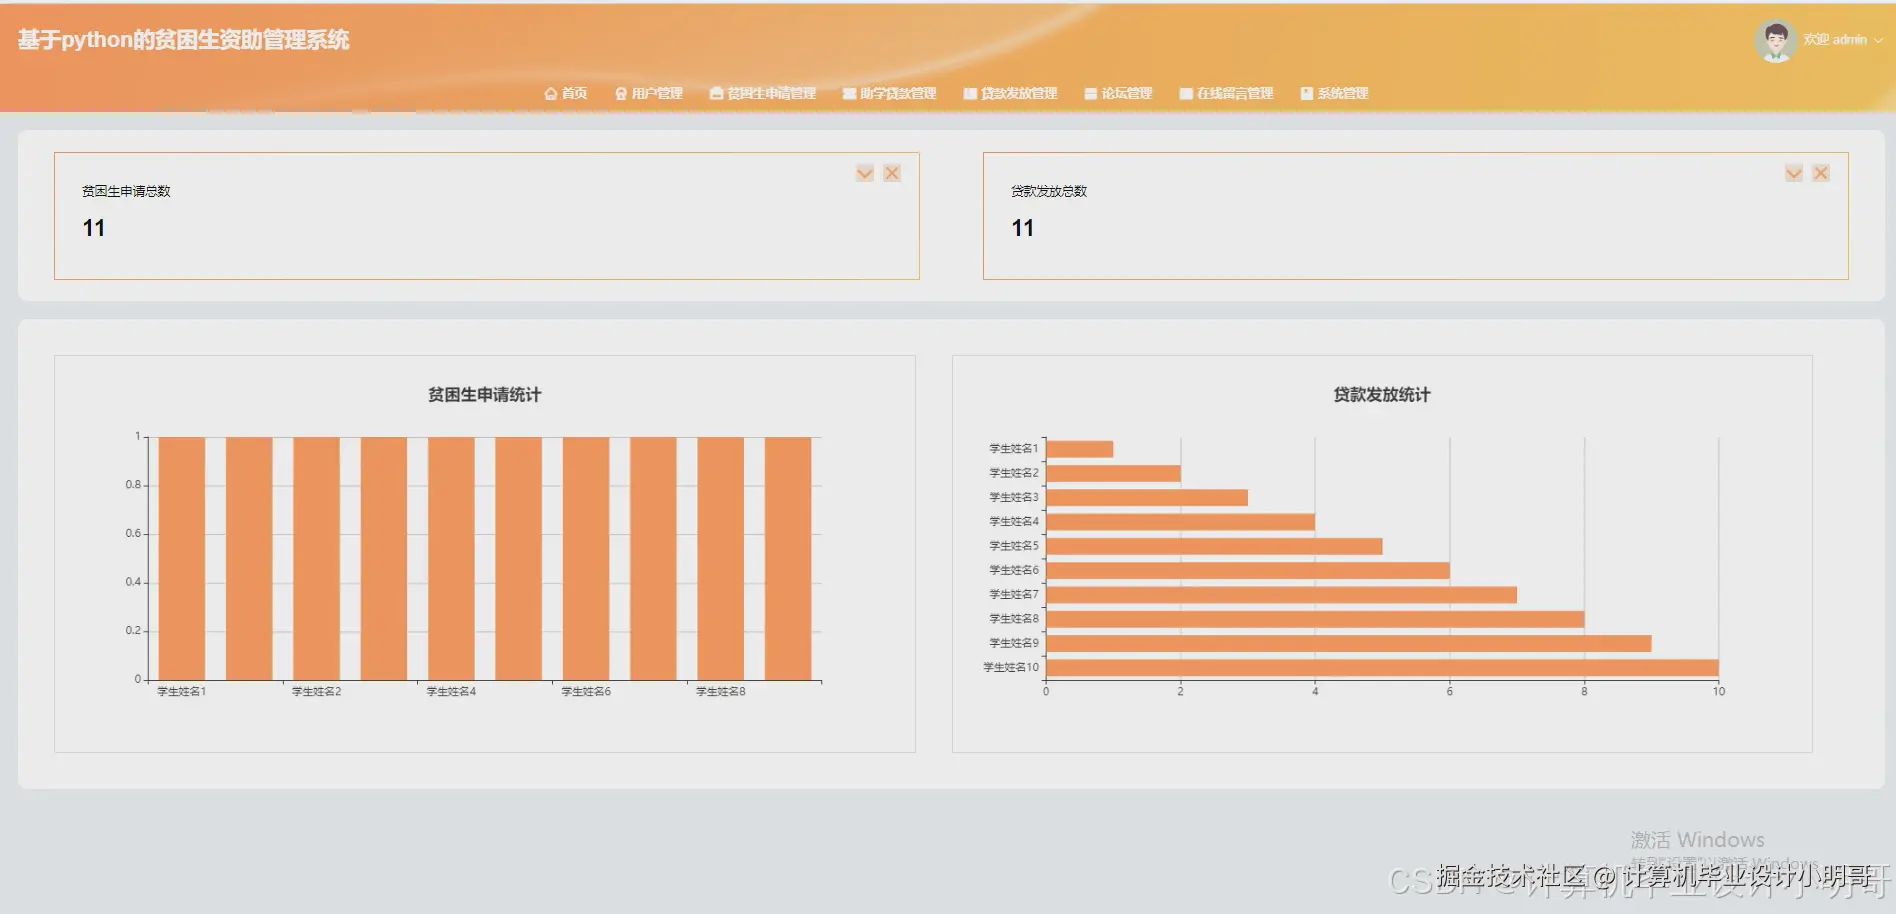Click the 贫困生申请统计 chart title
Viewport: 1896px width, 914px height.
pyautogui.click(x=485, y=395)
